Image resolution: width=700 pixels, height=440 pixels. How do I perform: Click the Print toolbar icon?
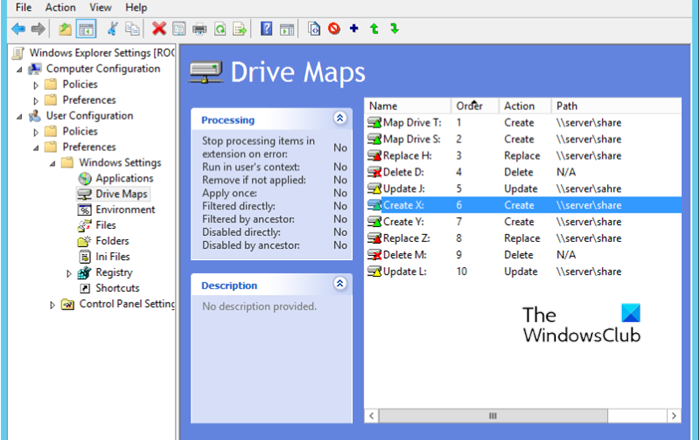tap(199, 29)
